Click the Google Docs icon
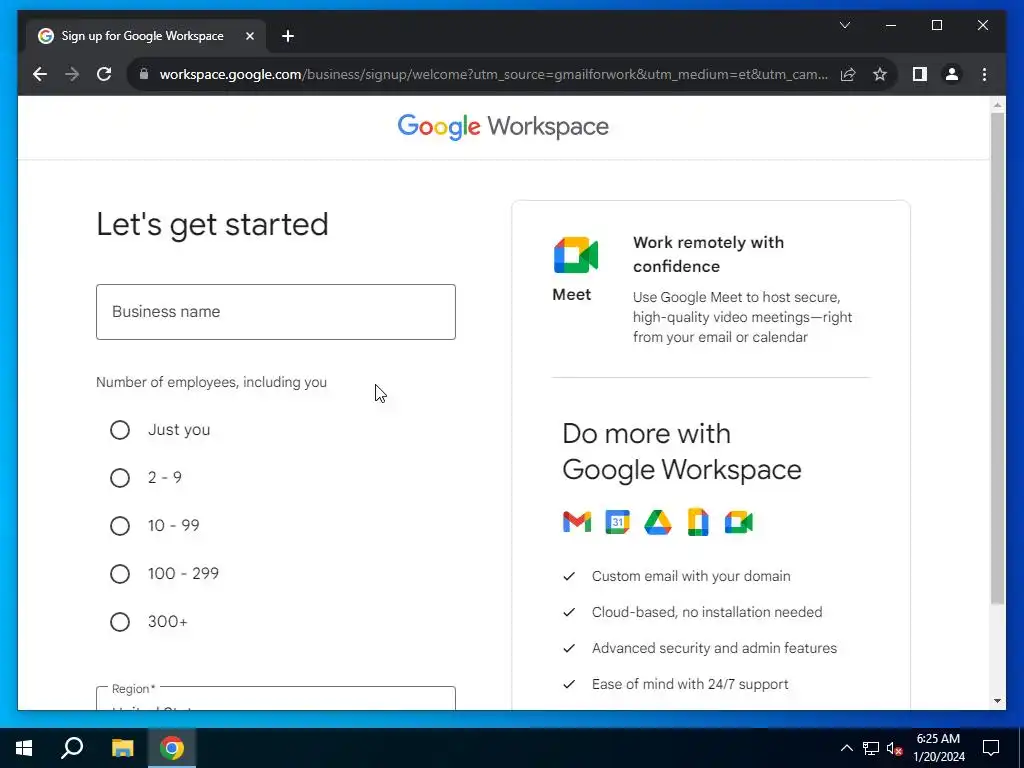This screenshot has width=1024, height=768. tap(698, 522)
